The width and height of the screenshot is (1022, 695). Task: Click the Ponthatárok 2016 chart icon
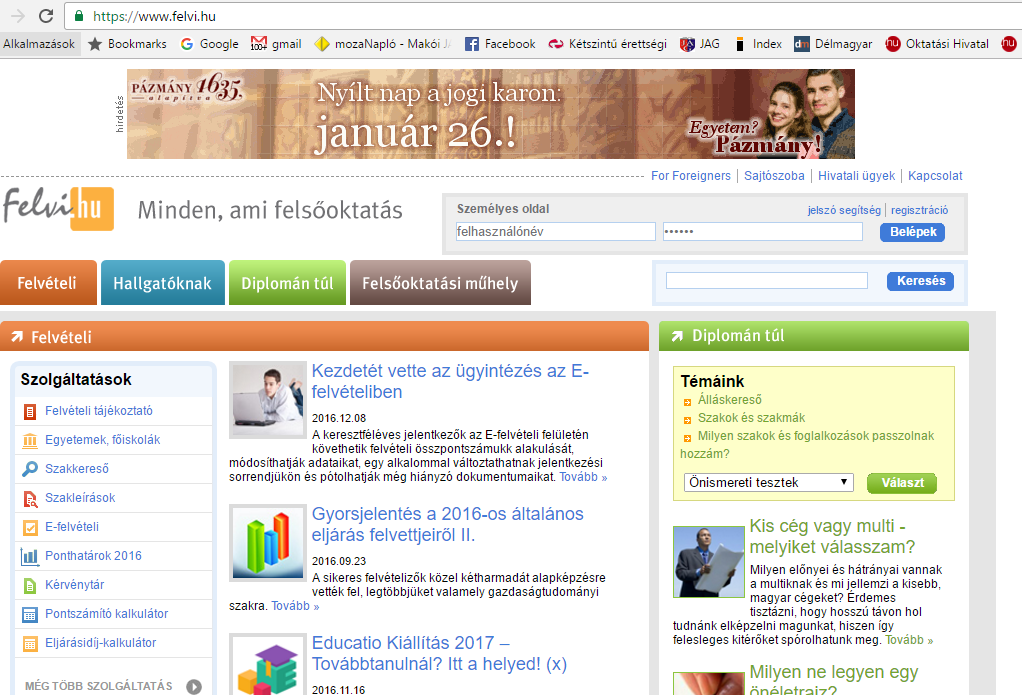coord(30,556)
